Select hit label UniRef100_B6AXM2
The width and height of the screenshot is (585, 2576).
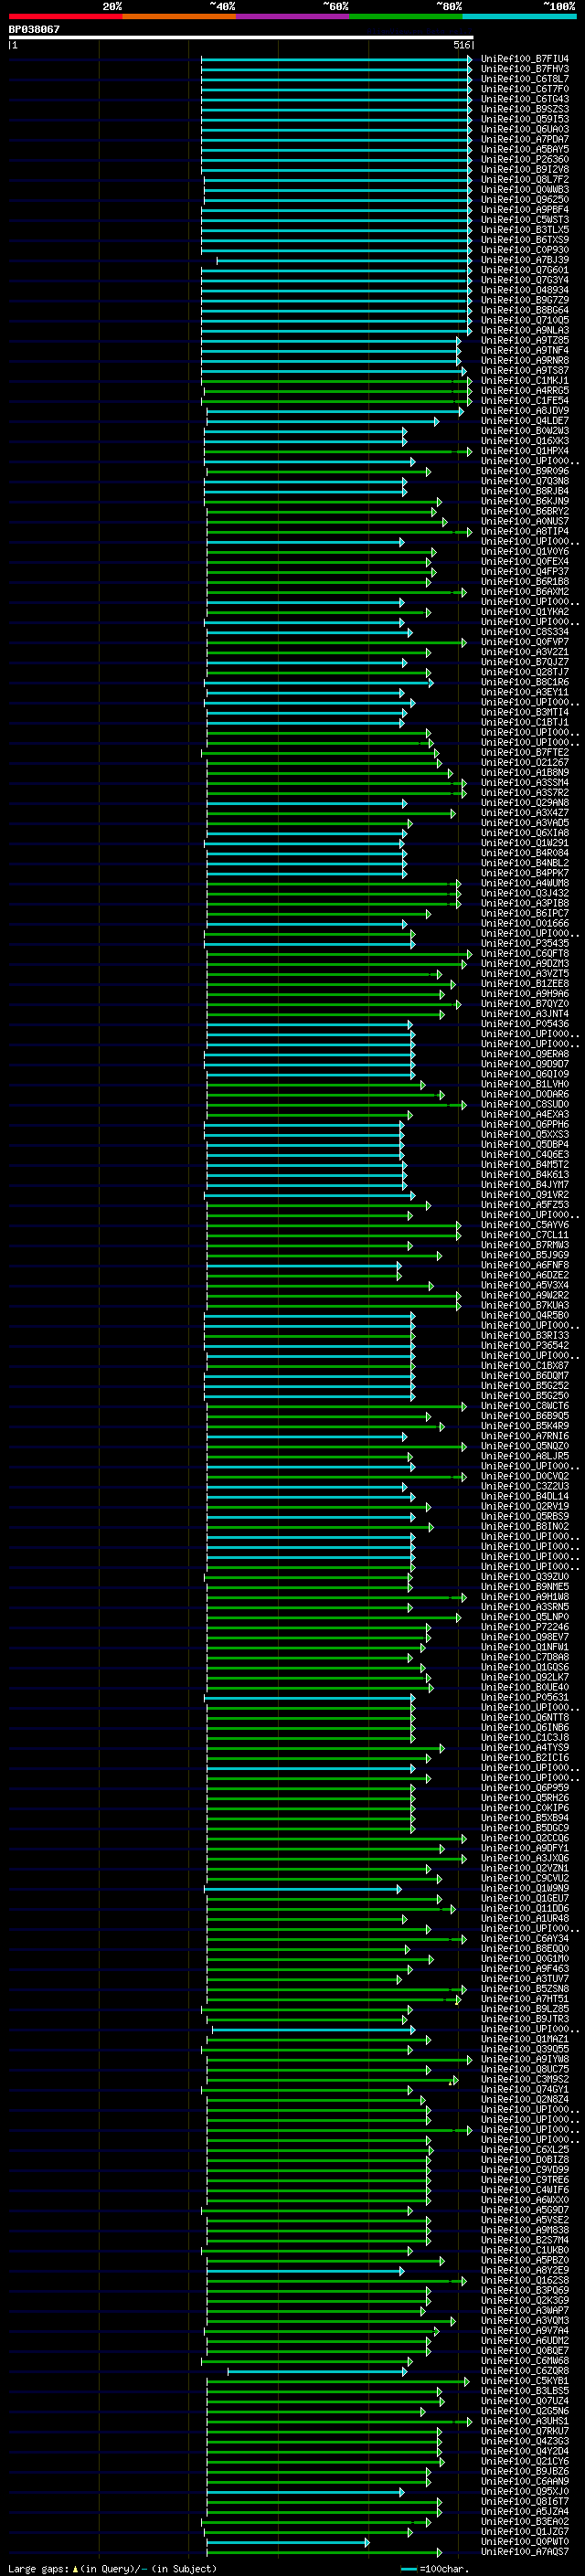[525, 592]
